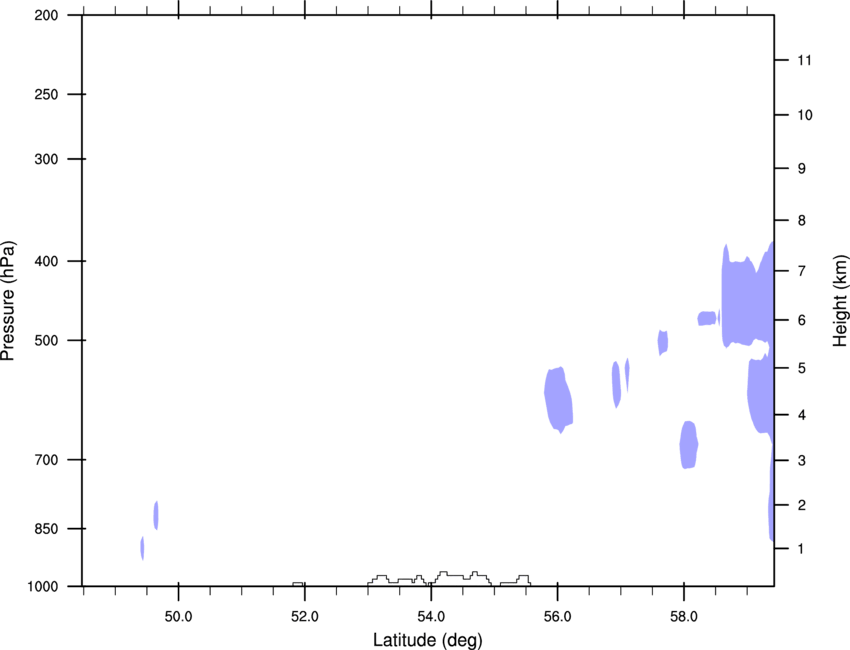Click latitude tick label 58.0

tap(684, 617)
